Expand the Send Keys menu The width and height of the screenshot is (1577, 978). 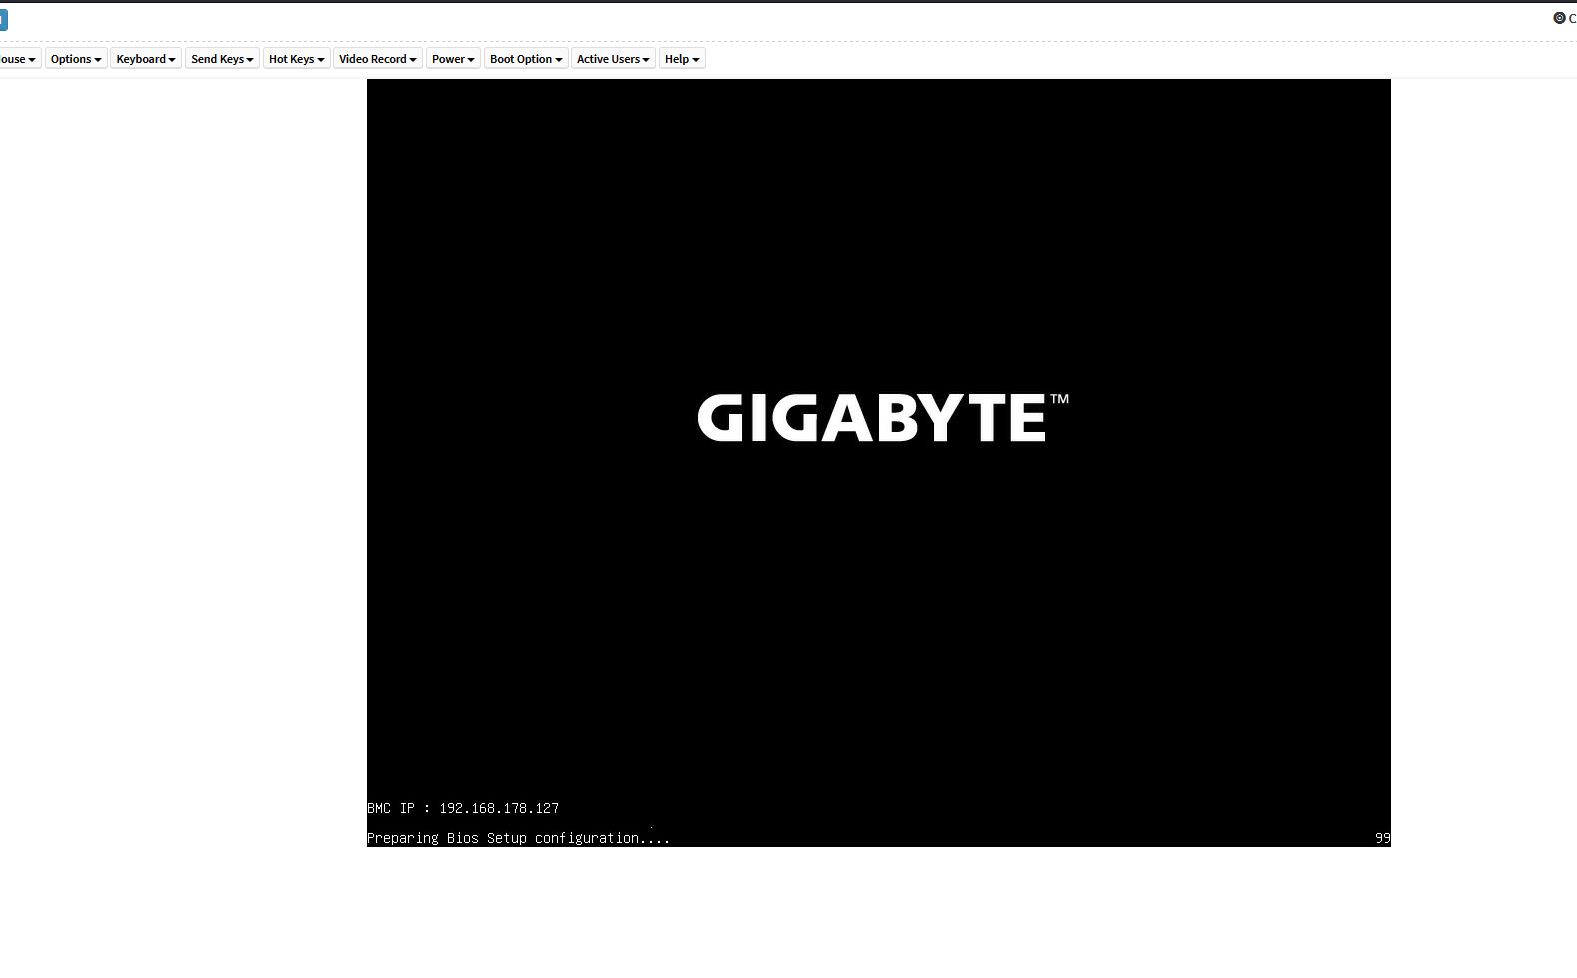pos(222,59)
